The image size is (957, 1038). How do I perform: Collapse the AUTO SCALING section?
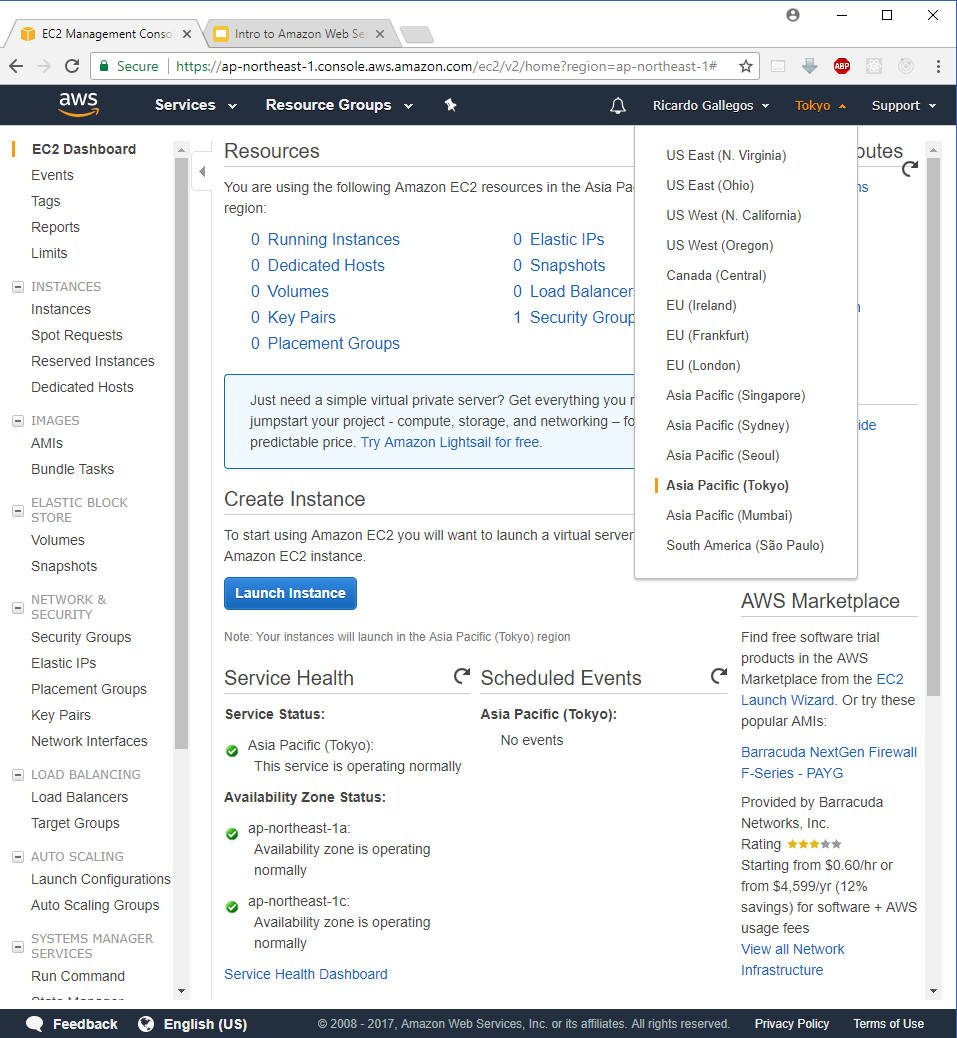click(18, 857)
